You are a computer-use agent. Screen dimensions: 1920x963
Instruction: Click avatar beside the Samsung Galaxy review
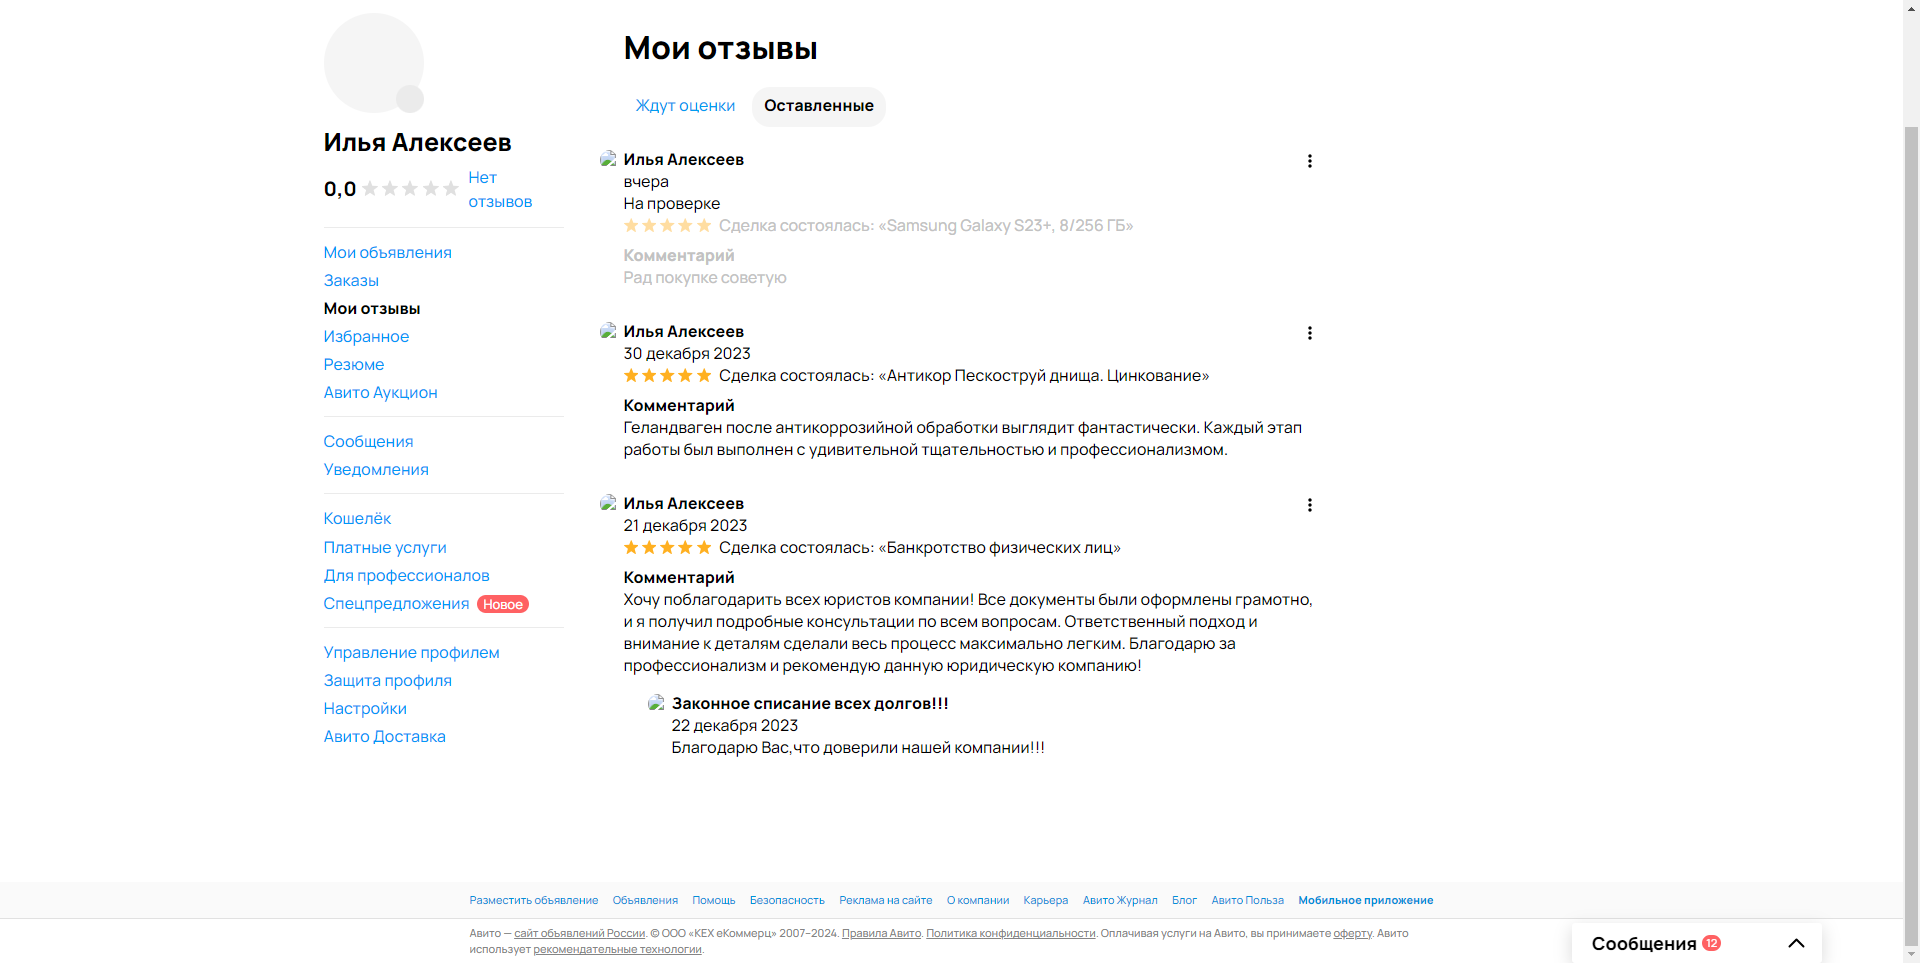point(607,159)
